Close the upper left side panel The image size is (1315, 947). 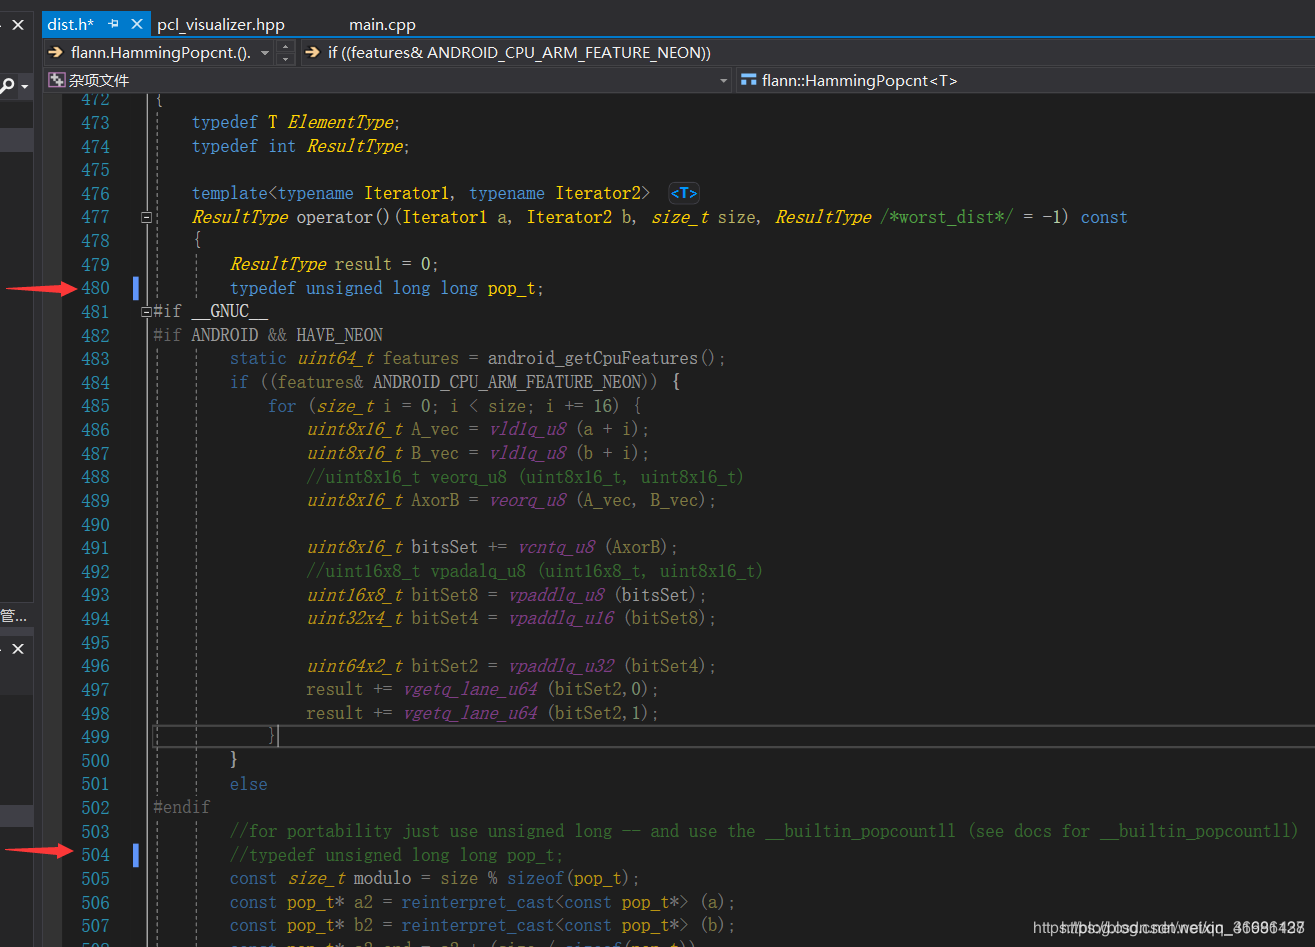pyautogui.click(x=18, y=25)
